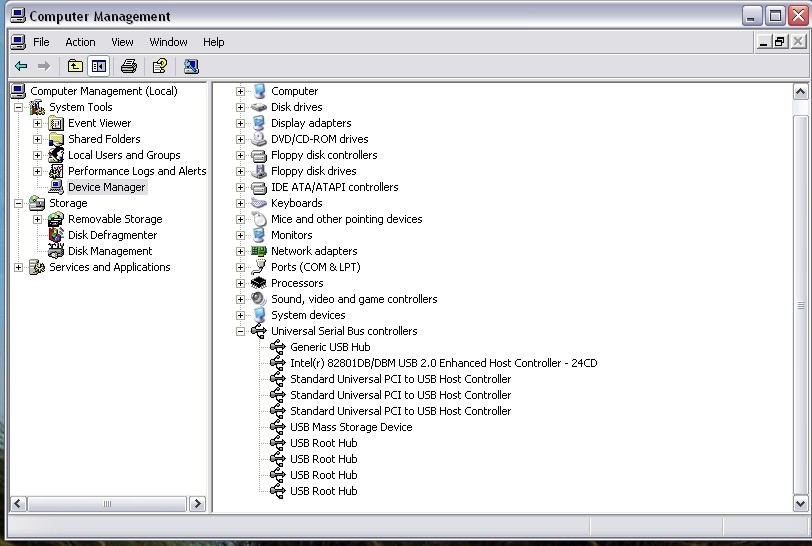Image resolution: width=812 pixels, height=546 pixels.
Task: Collapse the System Tools node
Action: pos(19,108)
